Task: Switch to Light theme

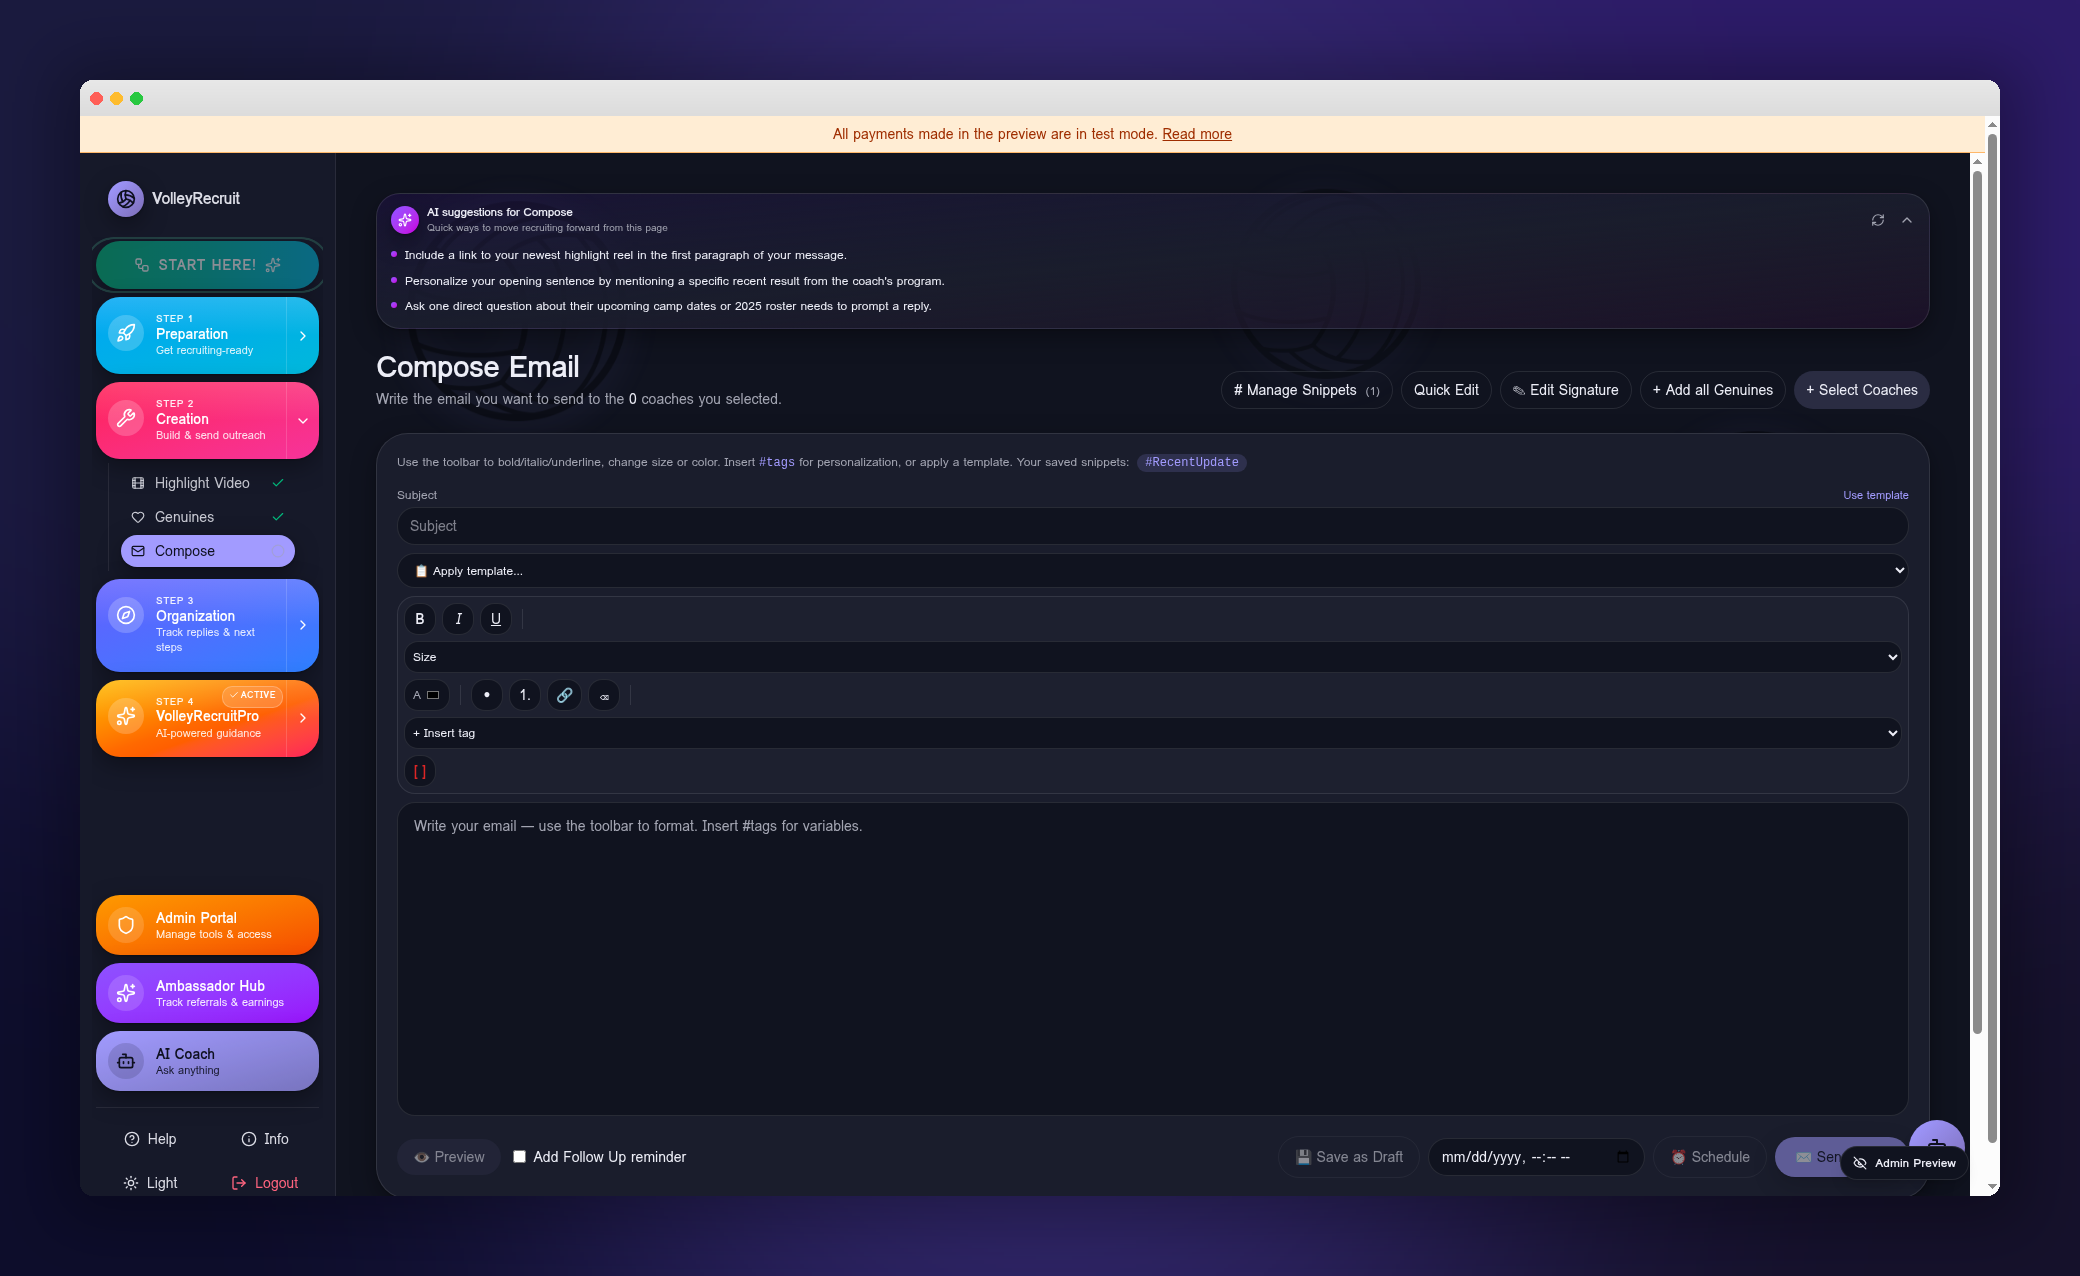Action: (x=151, y=1183)
